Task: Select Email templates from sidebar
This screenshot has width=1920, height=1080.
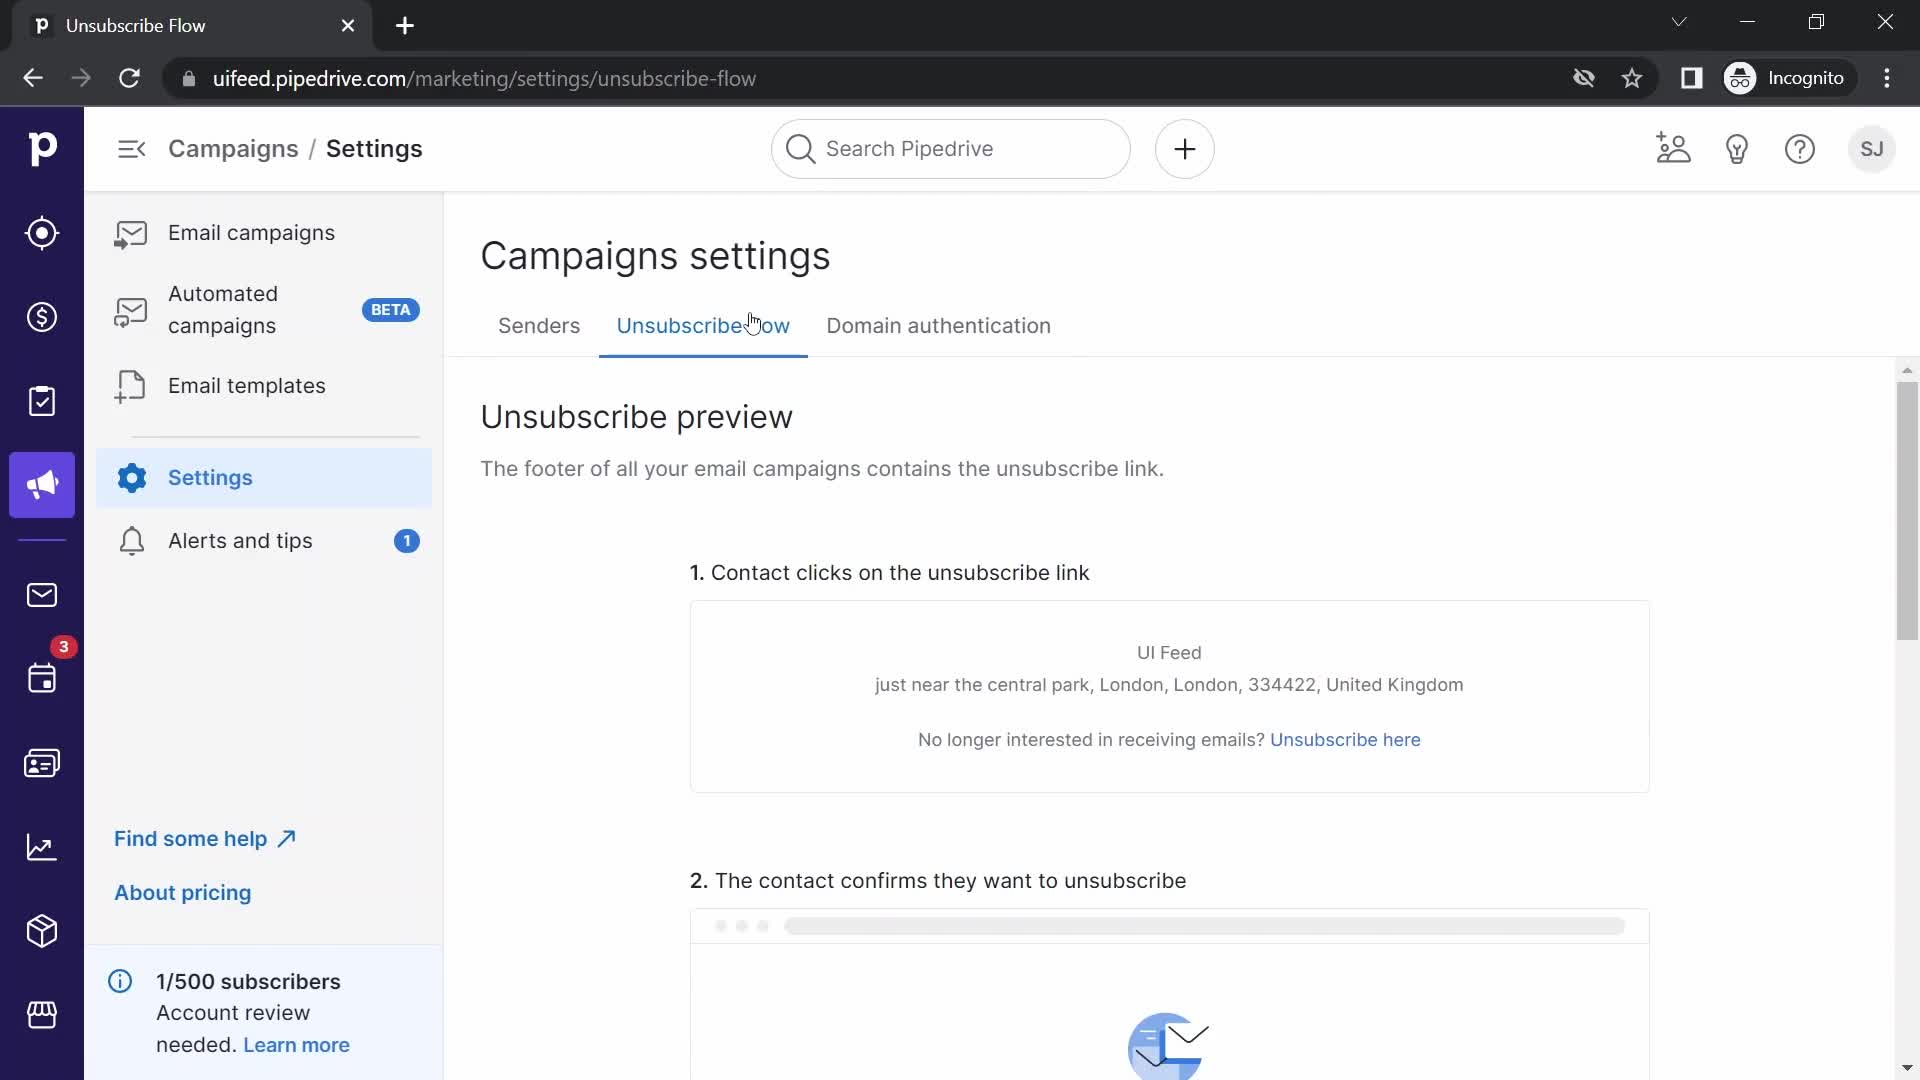Action: click(247, 385)
